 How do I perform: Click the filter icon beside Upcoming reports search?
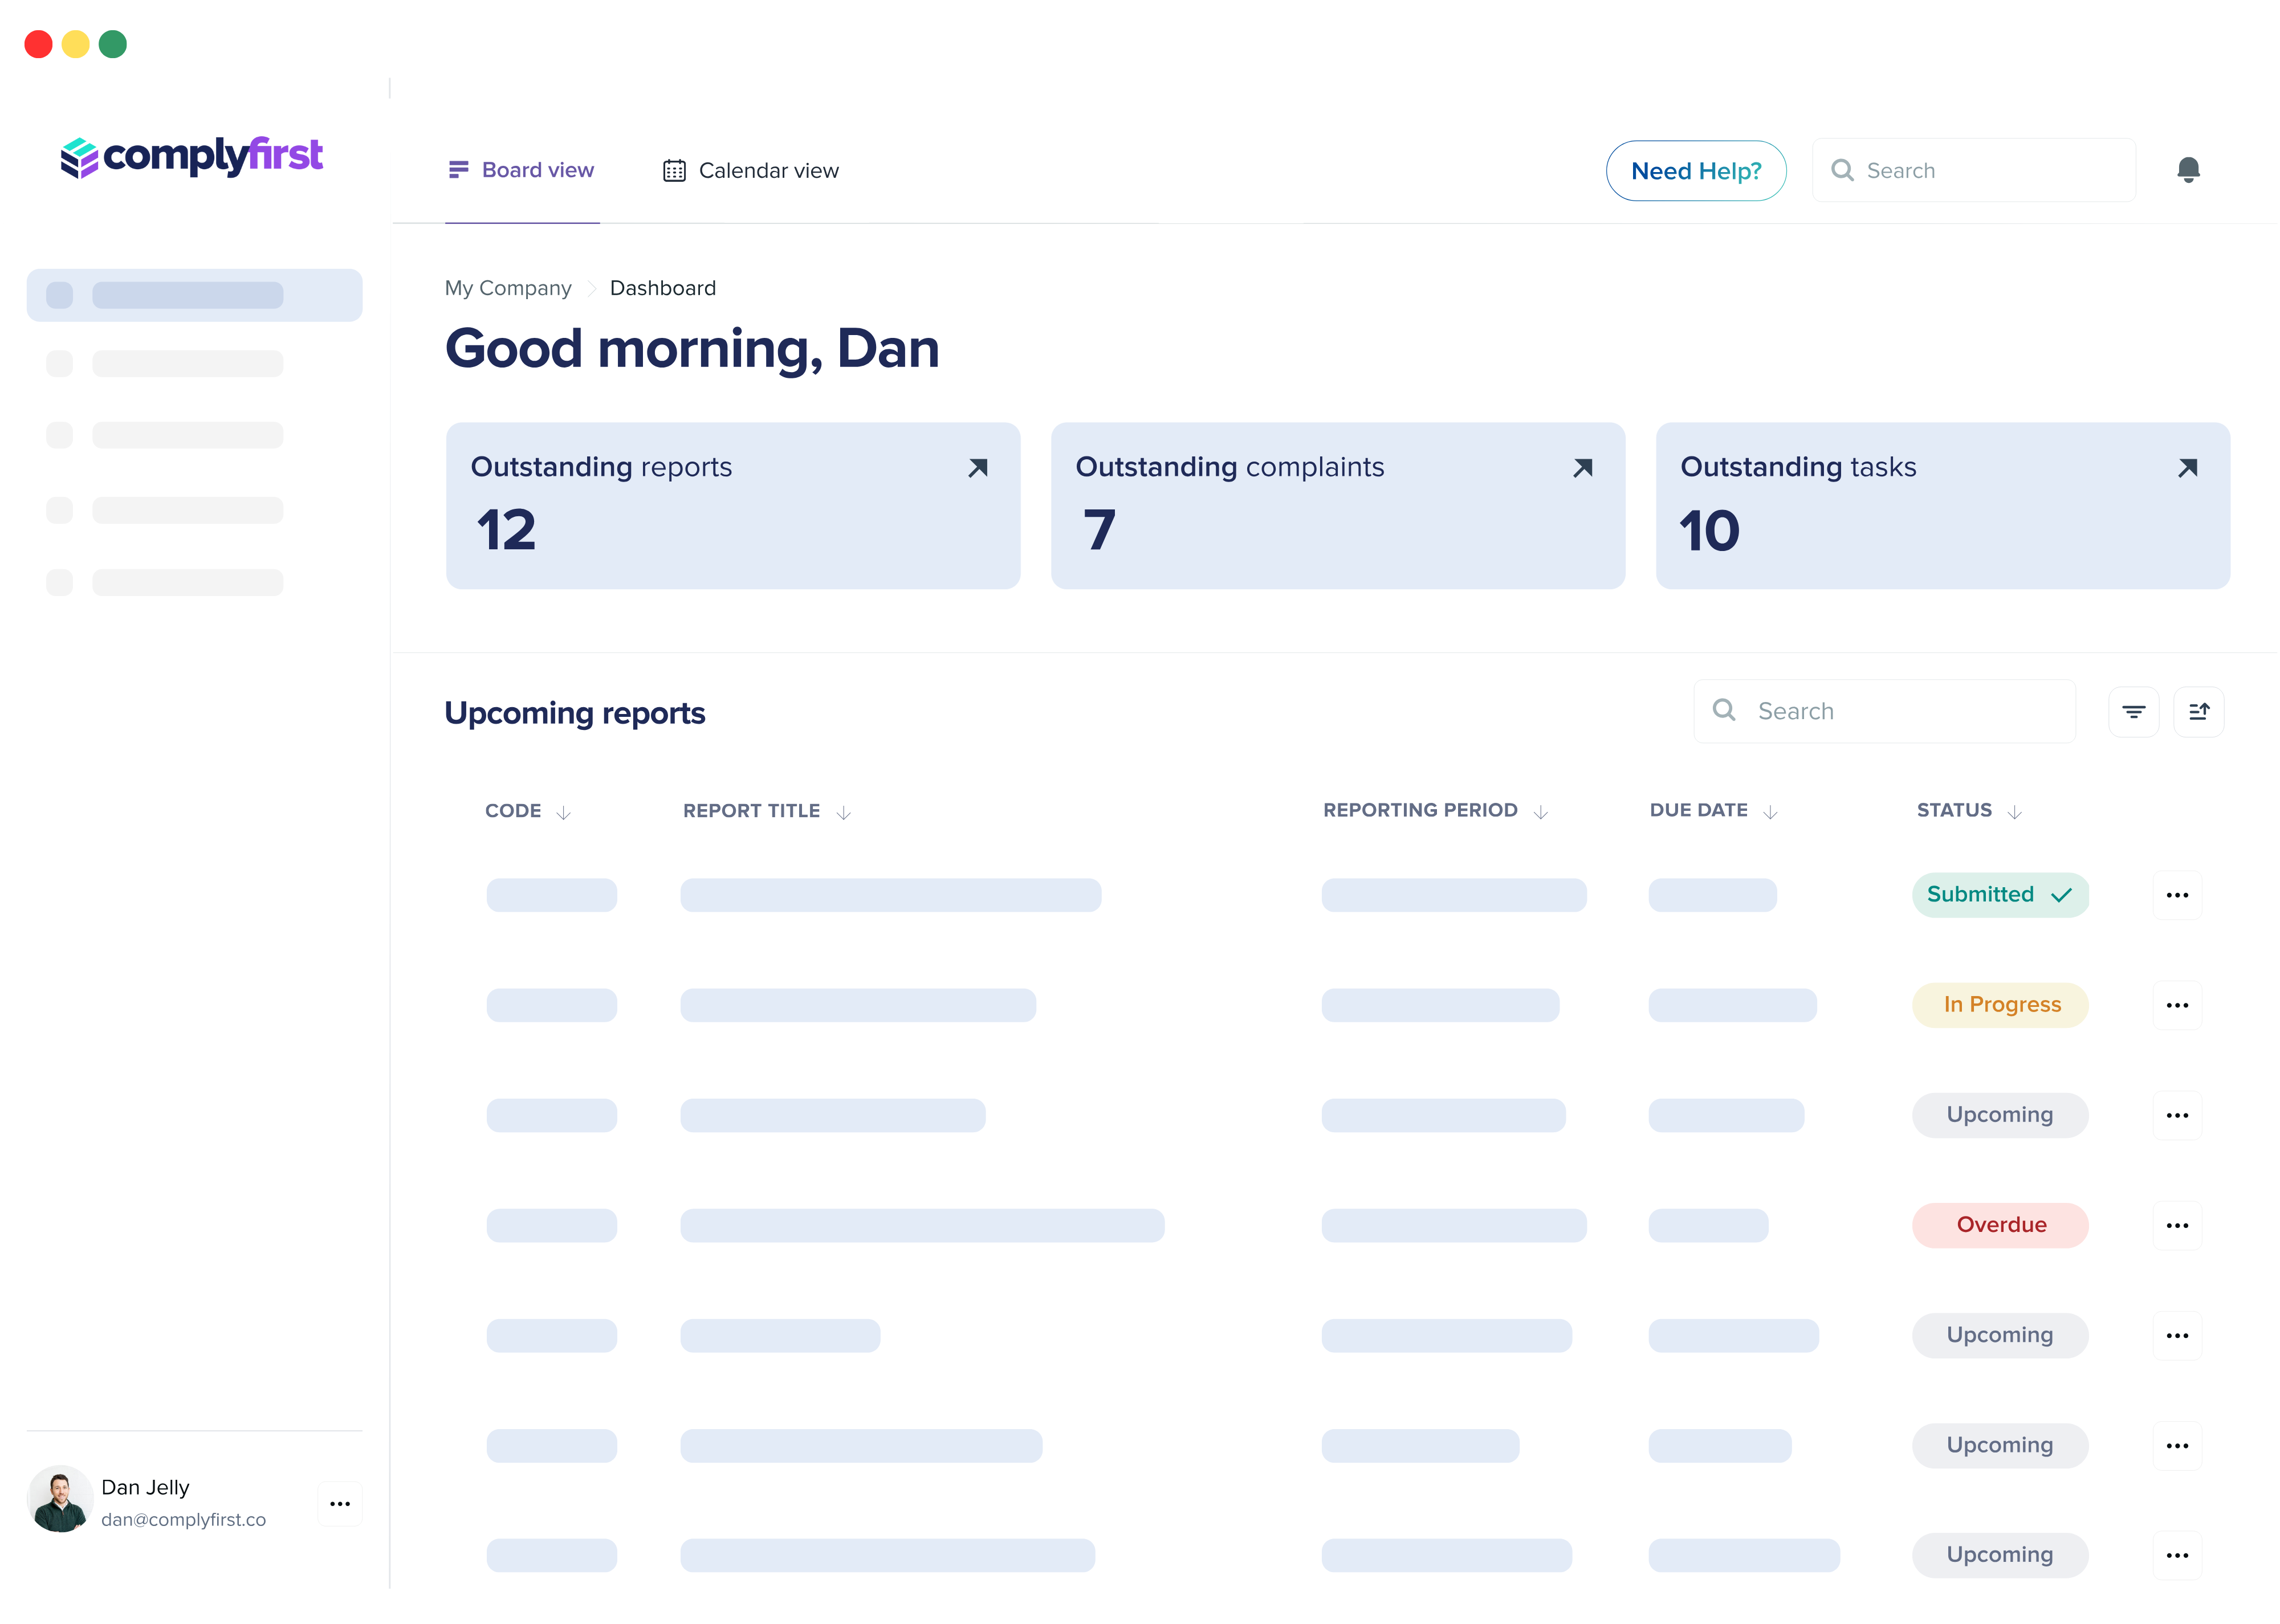[x=2133, y=712]
